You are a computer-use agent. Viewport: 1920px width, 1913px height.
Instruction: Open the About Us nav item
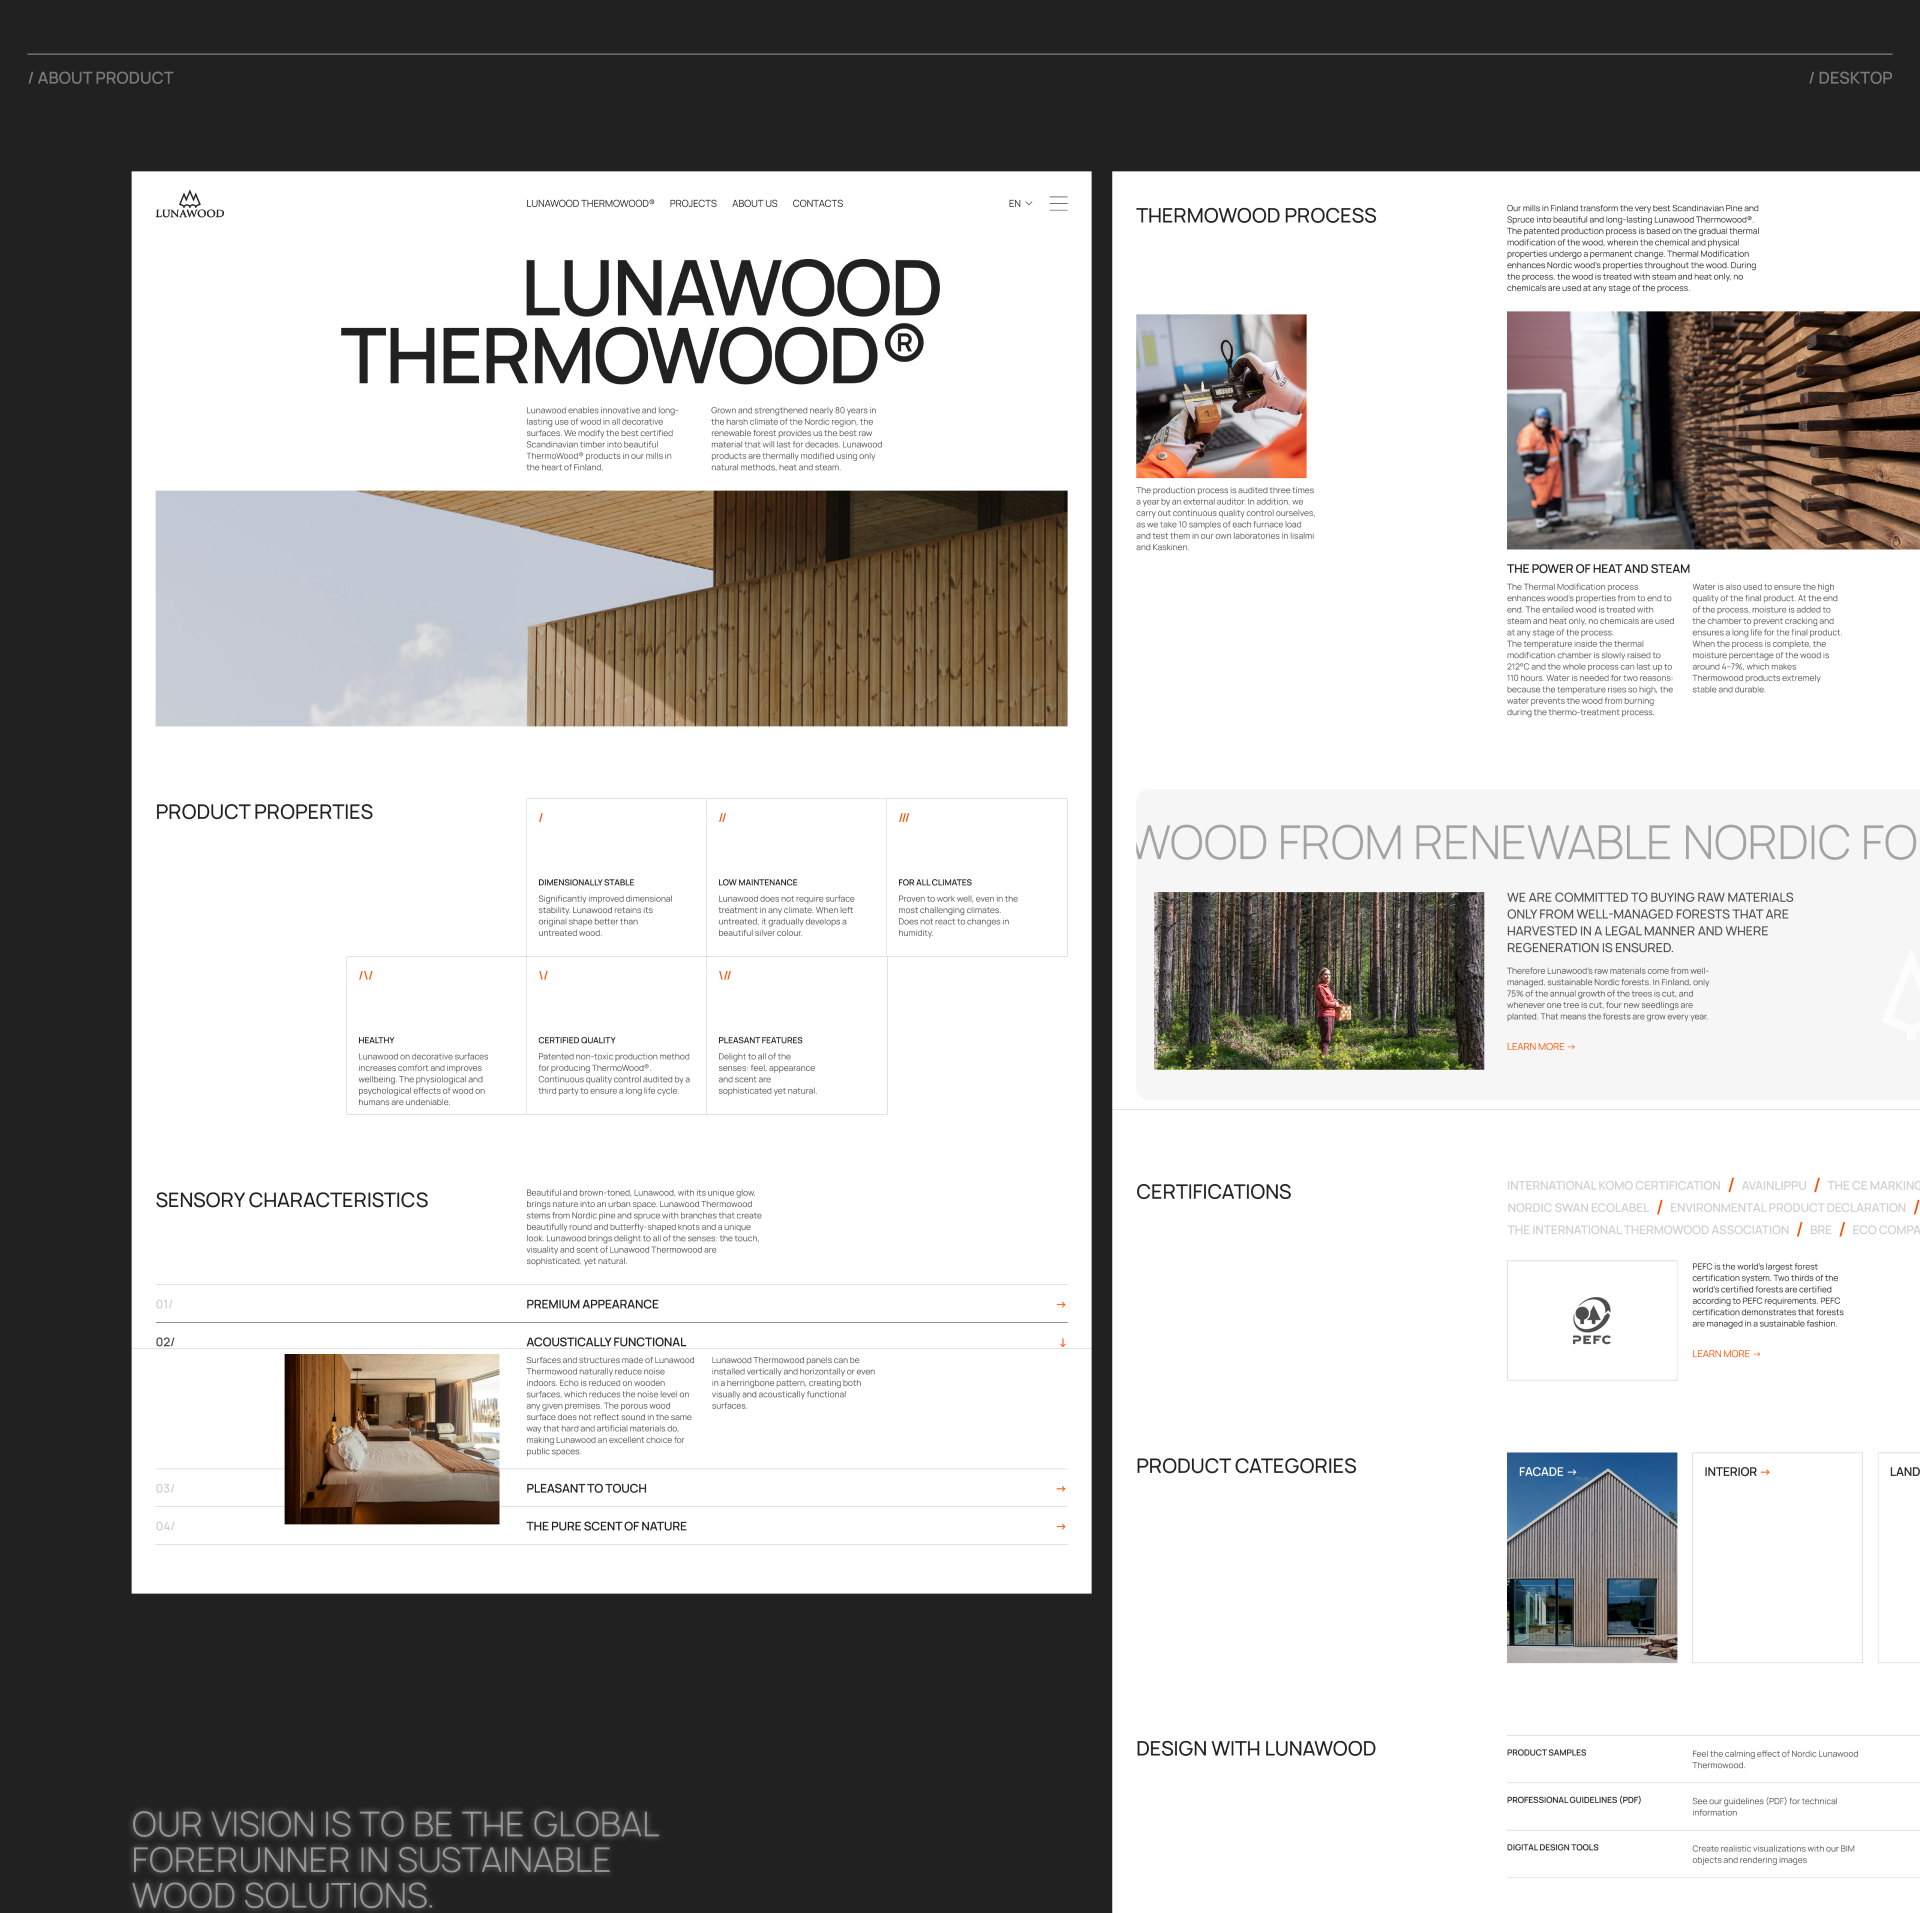pyautogui.click(x=754, y=204)
